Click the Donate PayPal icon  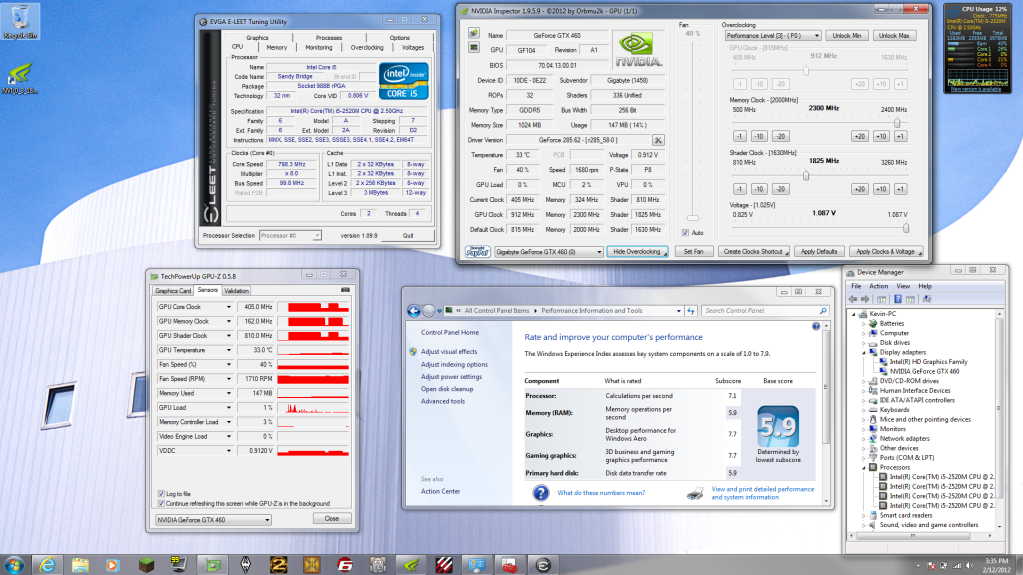[x=478, y=251]
